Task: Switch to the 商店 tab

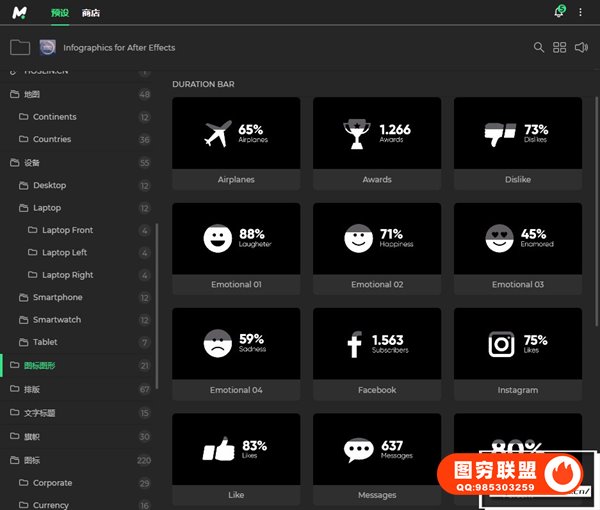Action: [x=91, y=13]
